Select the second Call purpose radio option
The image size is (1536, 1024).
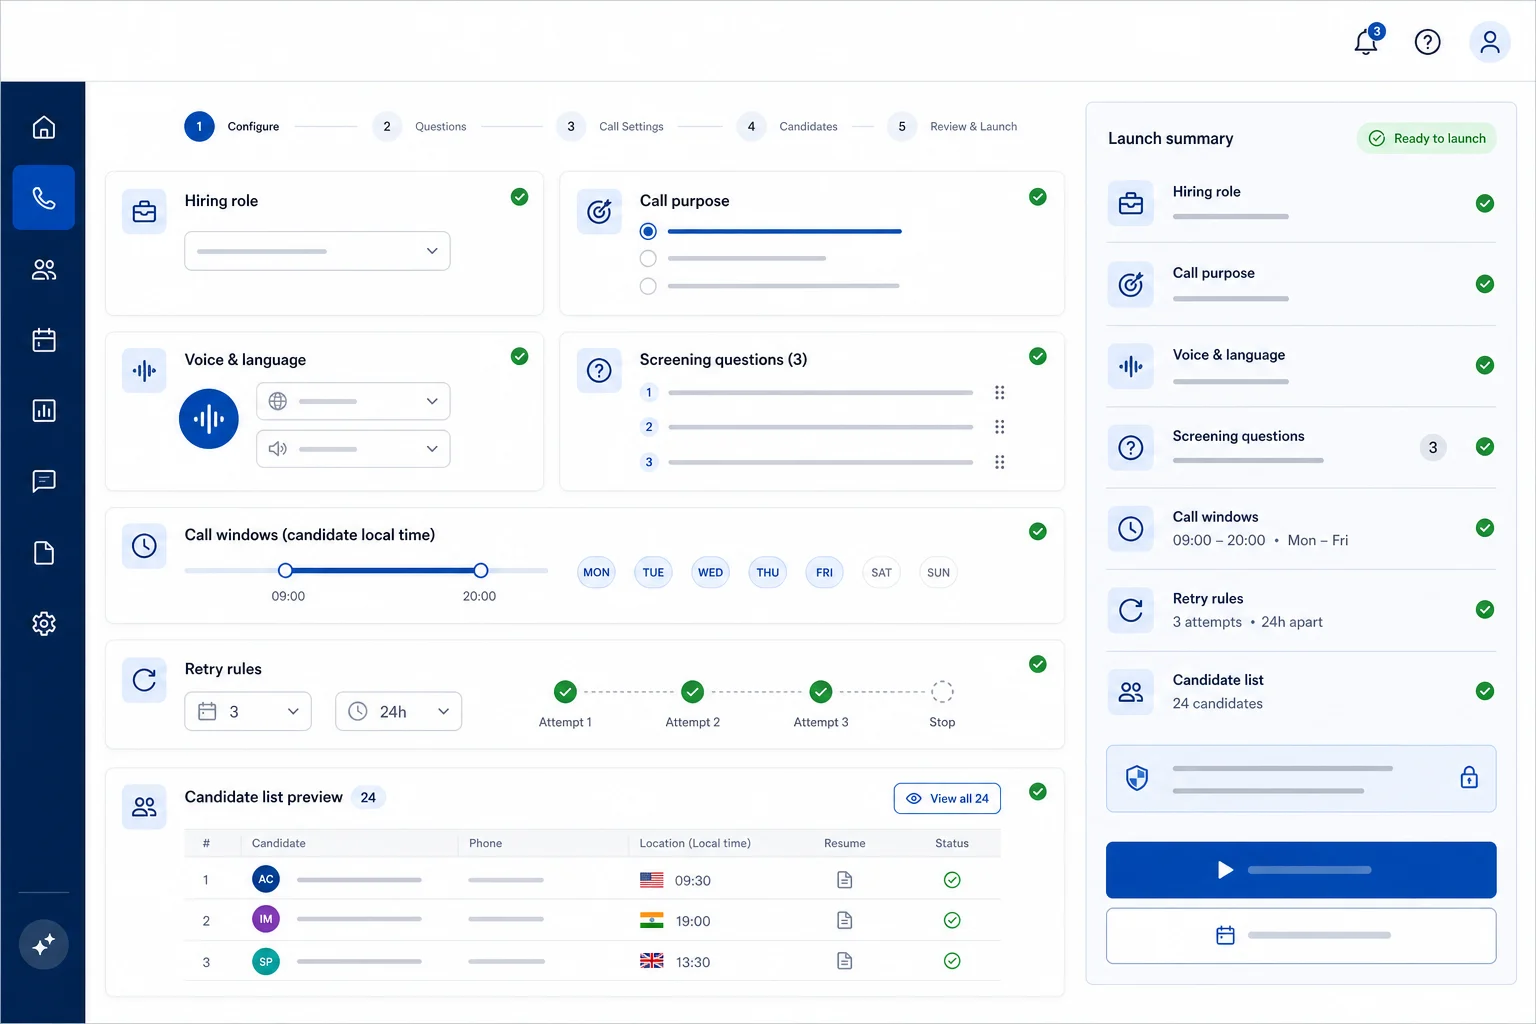(x=648, y=259)
